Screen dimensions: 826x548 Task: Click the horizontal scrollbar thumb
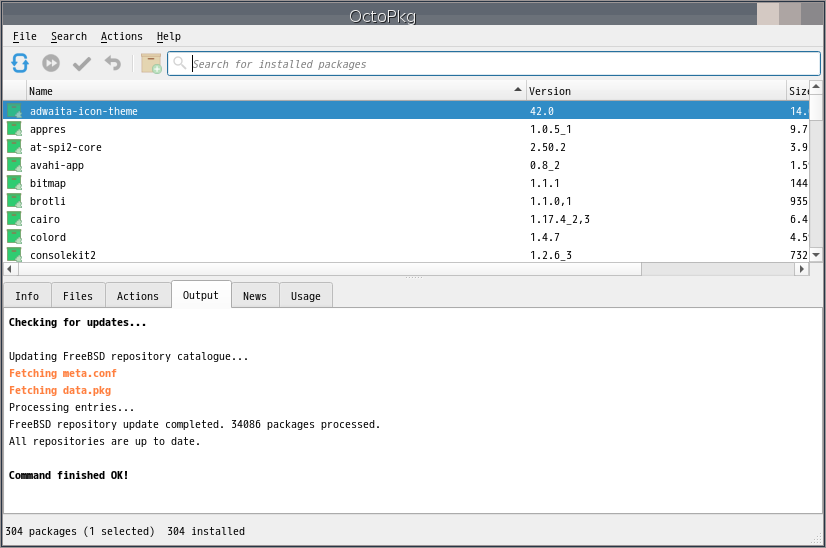coord(330,269)
